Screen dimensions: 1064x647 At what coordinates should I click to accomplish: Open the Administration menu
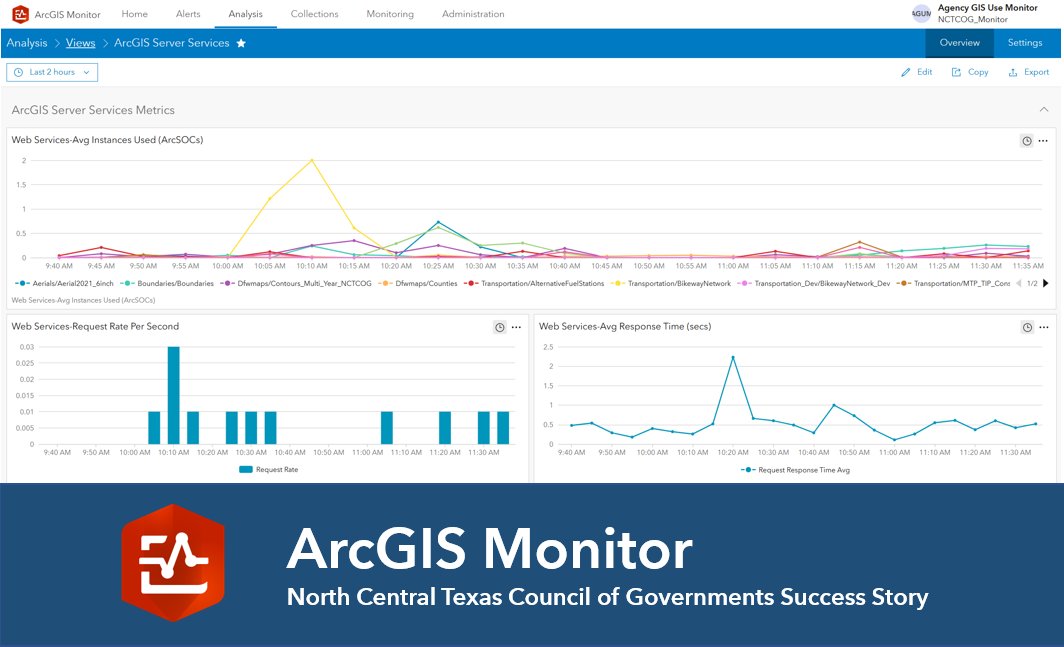(473, 14)
